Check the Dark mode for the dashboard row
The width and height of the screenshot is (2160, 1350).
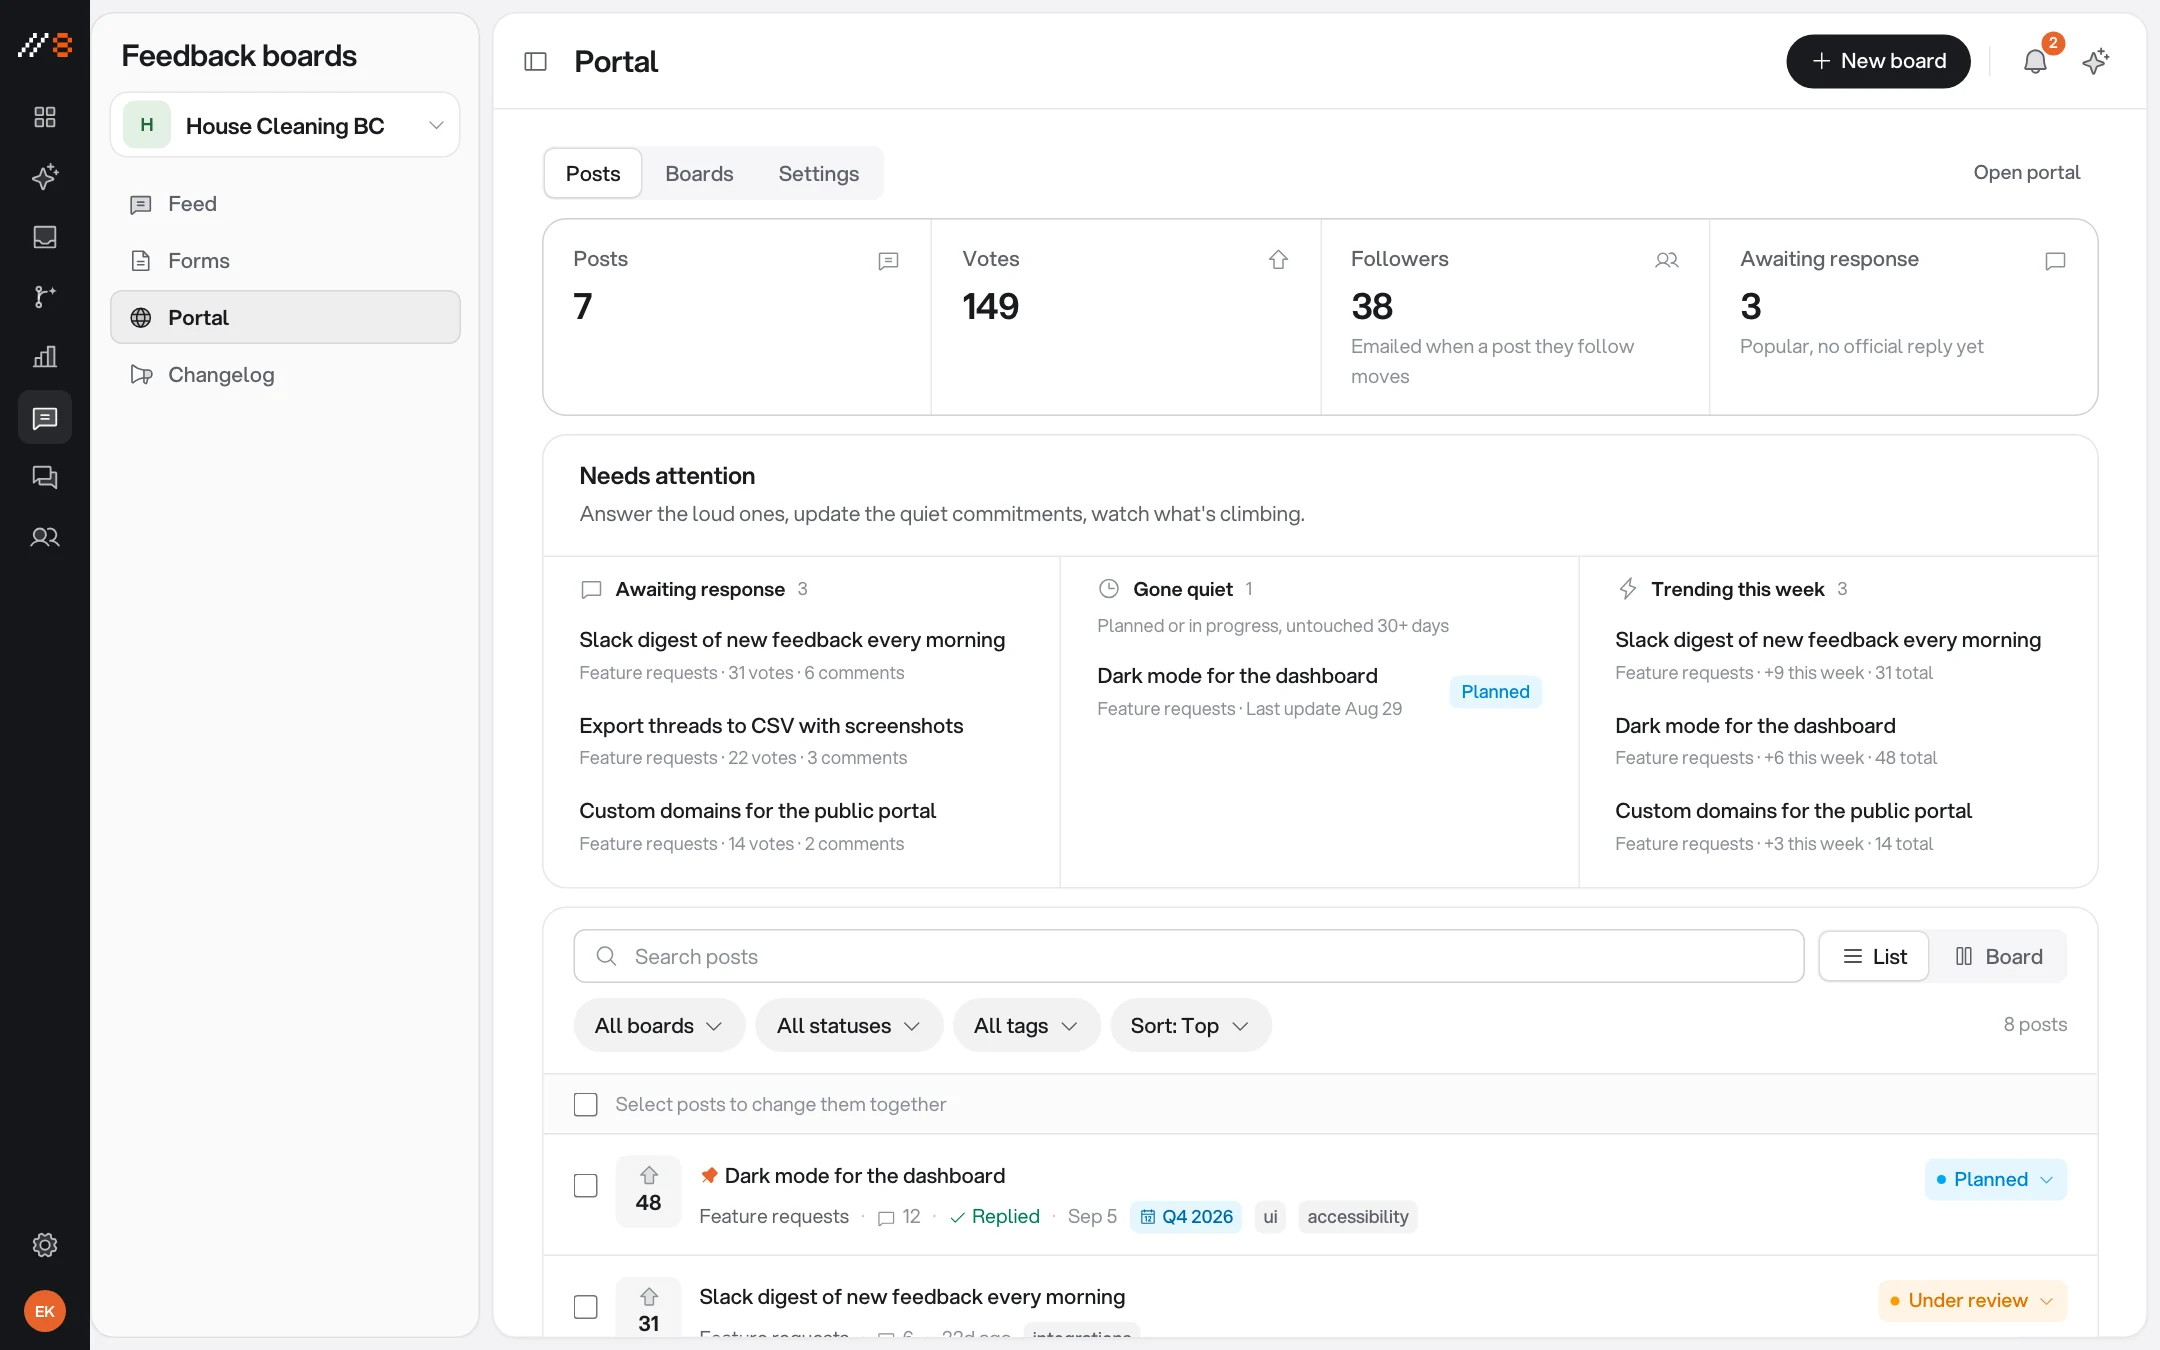(x=586, y=1186)
